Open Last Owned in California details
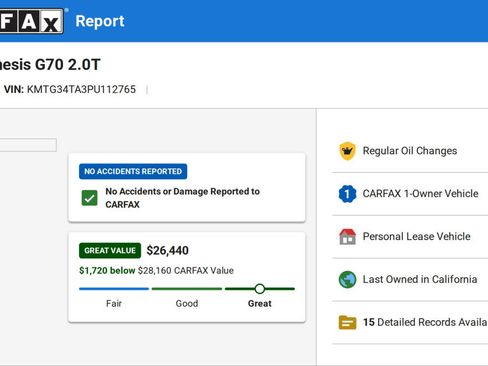 [410, 279]
